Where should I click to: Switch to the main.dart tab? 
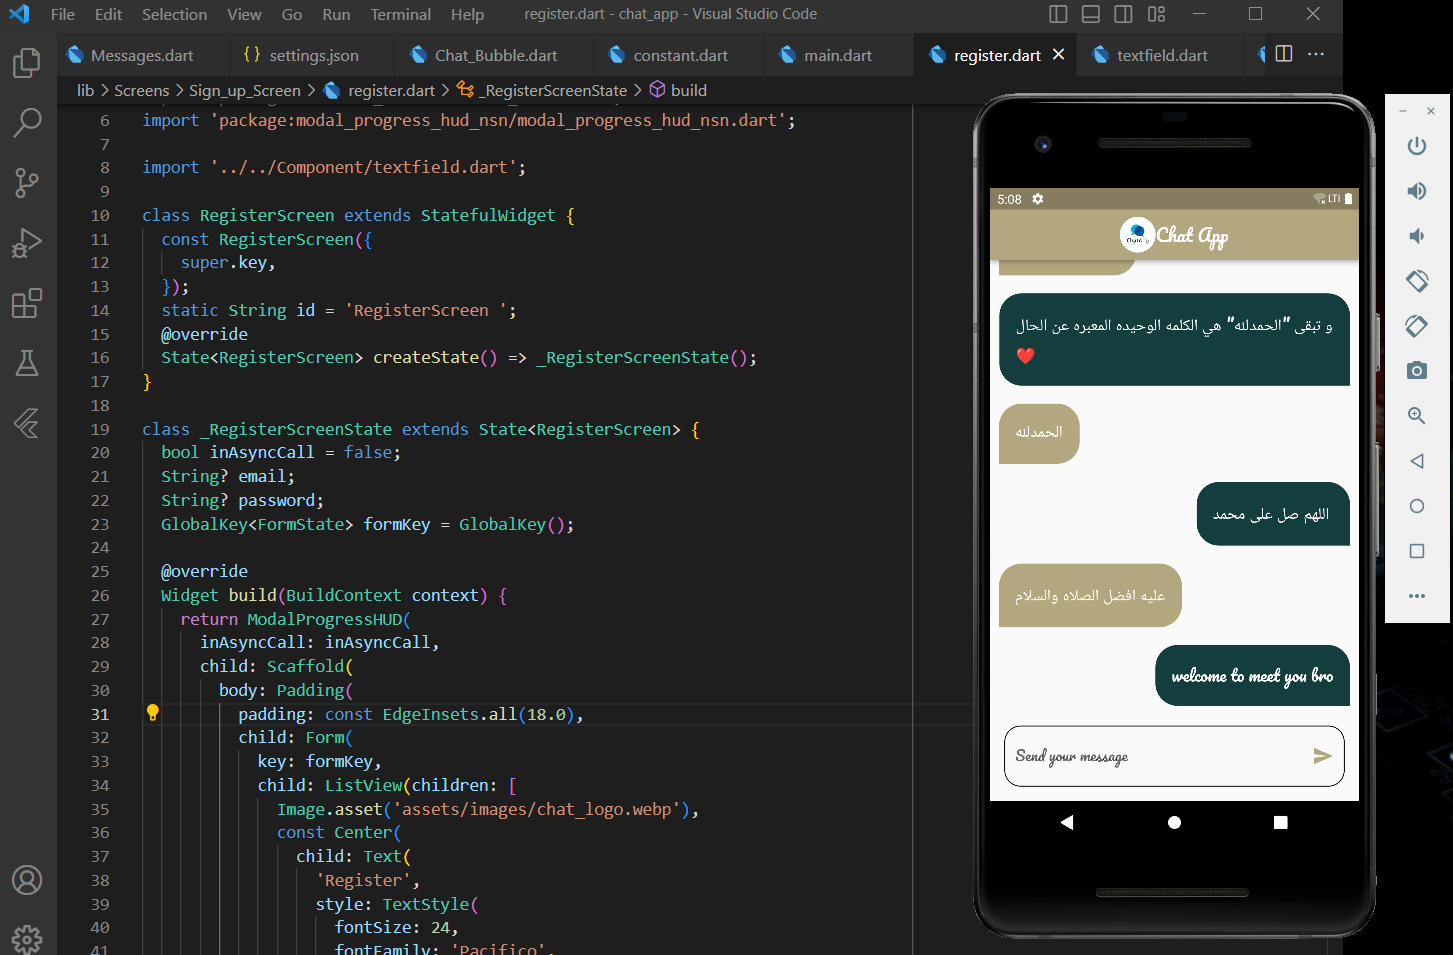coord(837,55)
